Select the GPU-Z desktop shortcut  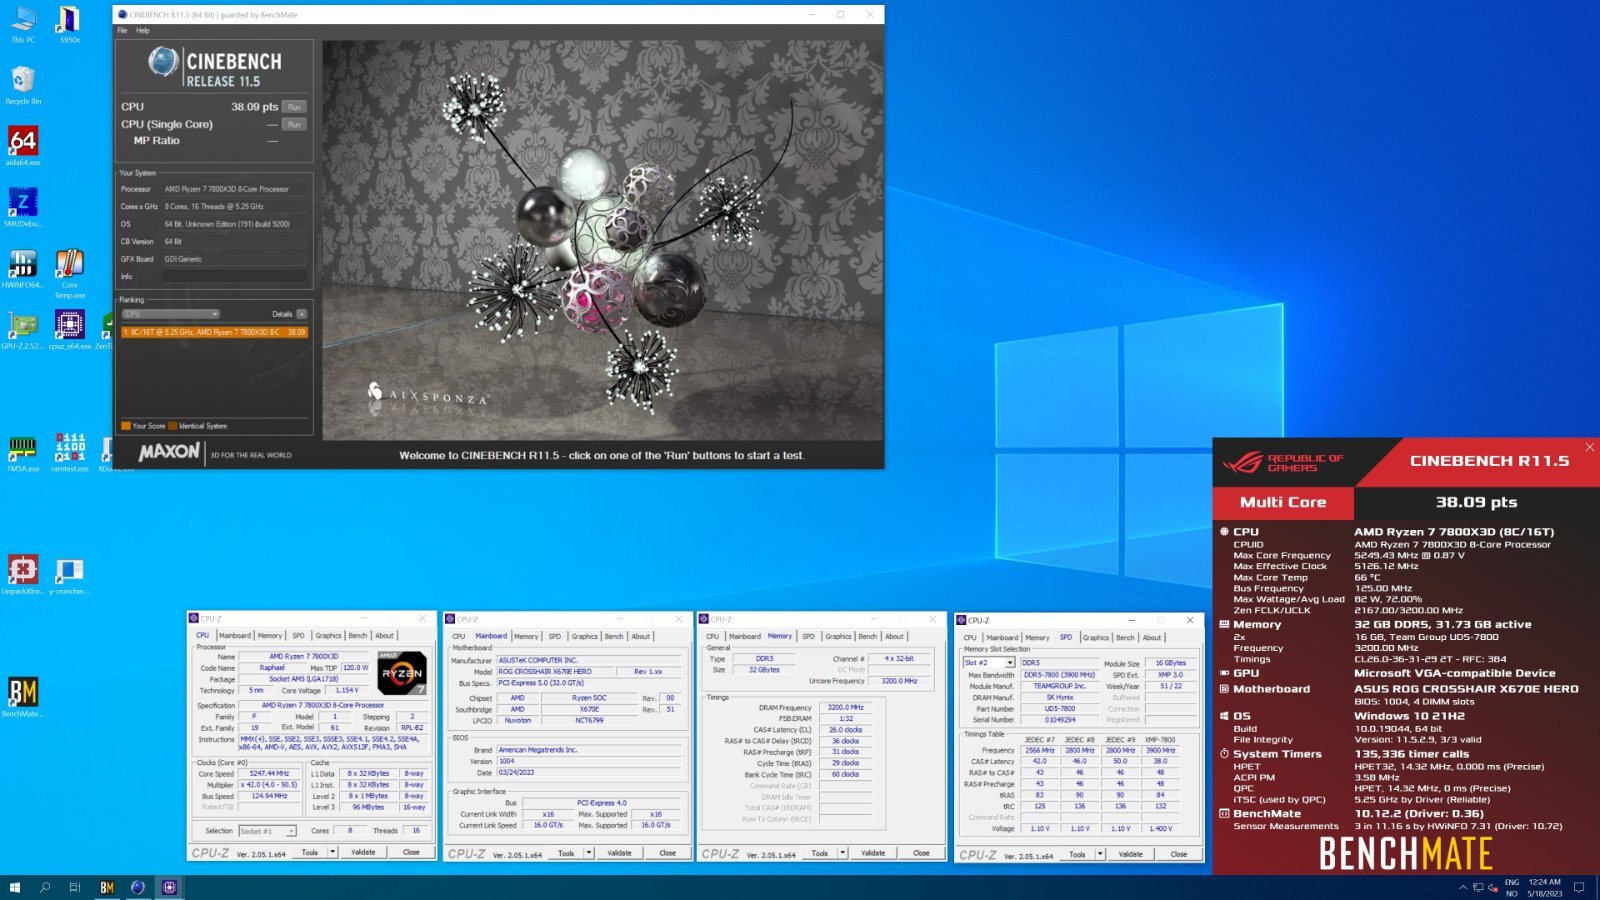(23, 330)
